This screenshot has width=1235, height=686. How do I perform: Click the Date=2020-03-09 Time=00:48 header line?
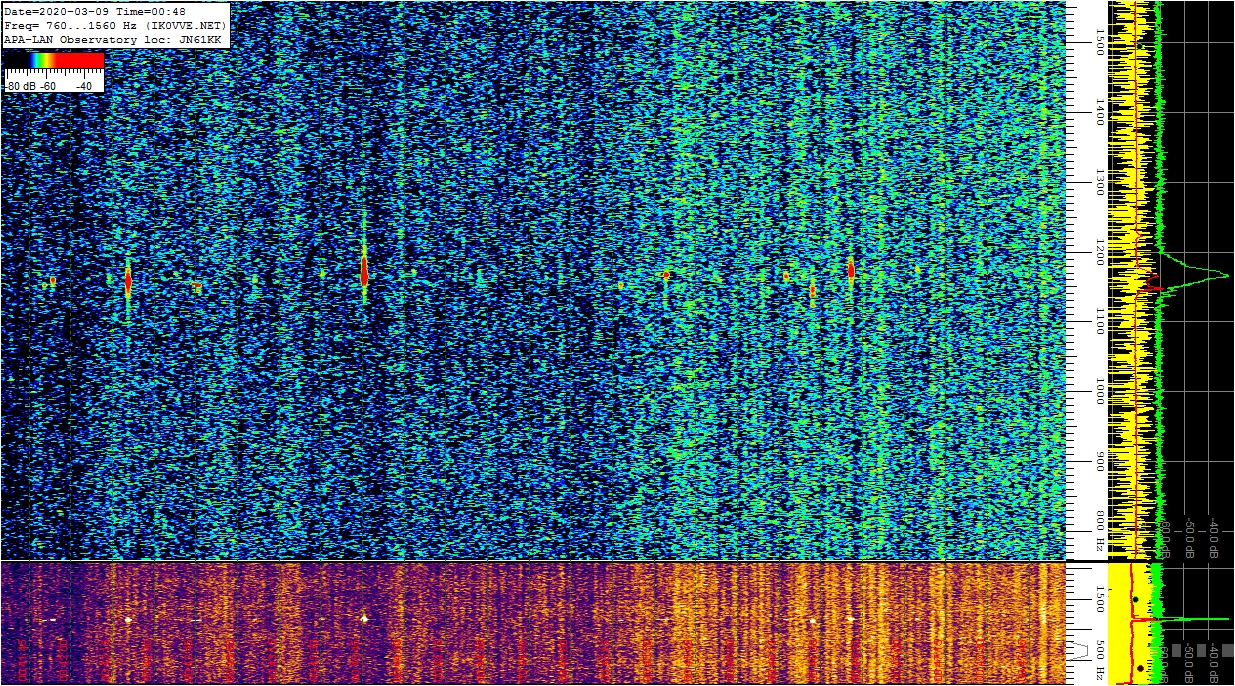coord(96,11)
